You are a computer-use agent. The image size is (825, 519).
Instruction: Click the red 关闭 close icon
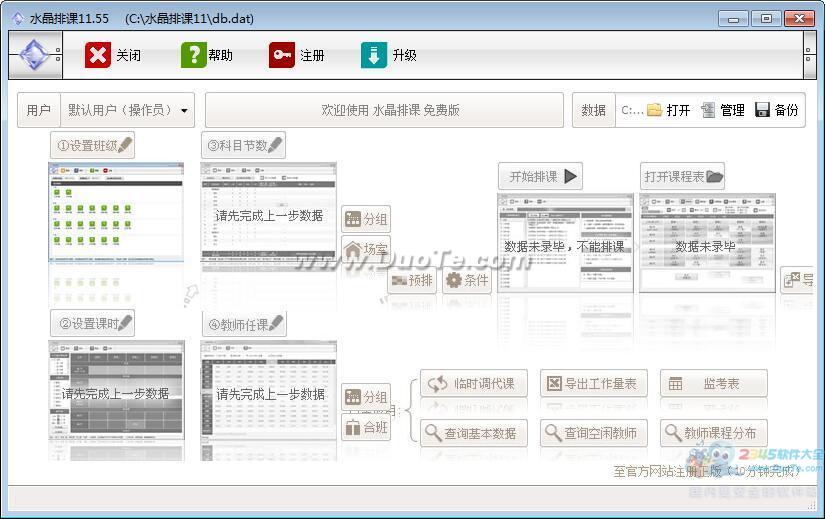click(97, 55)
